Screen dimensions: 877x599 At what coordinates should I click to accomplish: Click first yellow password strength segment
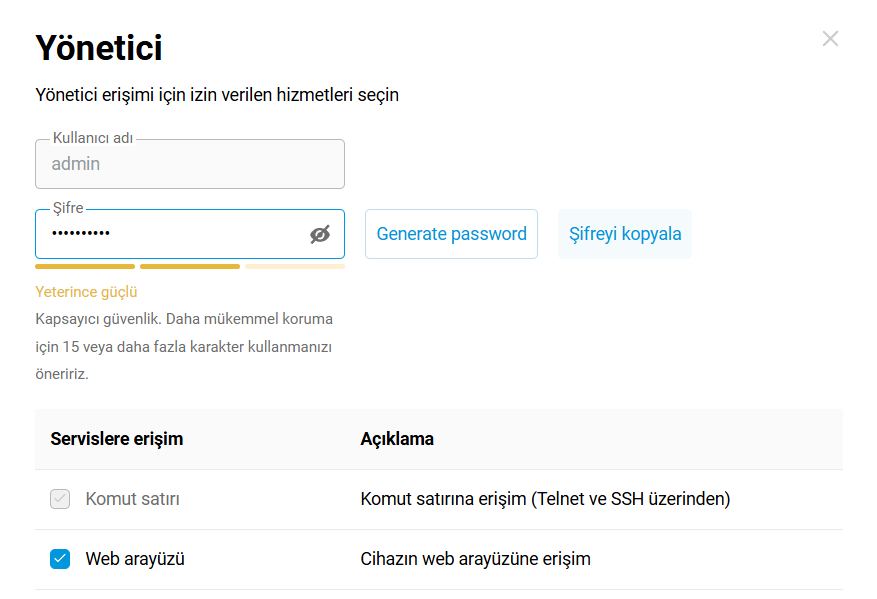pos(85,267)
